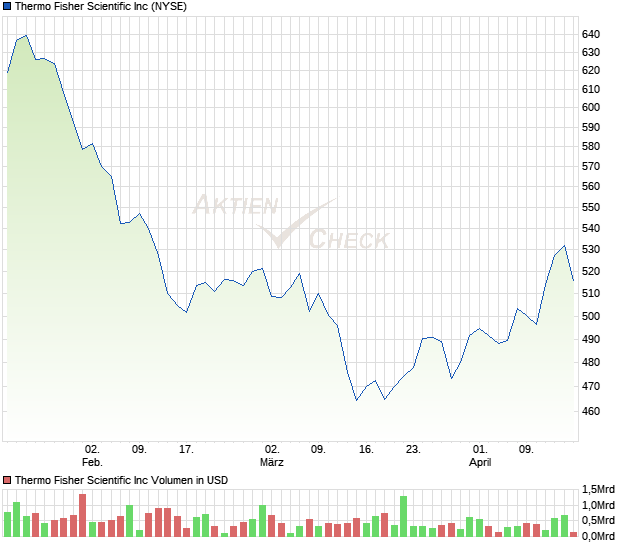Click the tallest red volume bar before 02. Feb.

pos(83,515)
